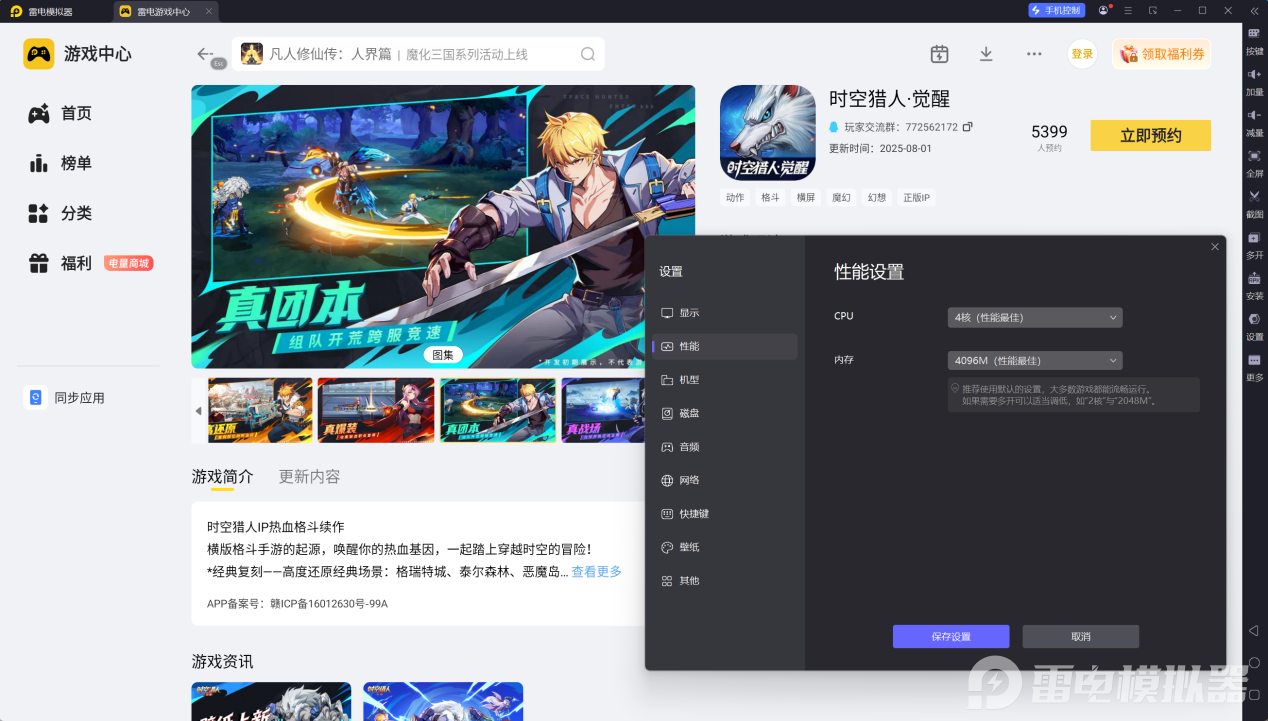Open the 图集 gallery button on banner
1268x721 pixels.
[x=443, y=354]
